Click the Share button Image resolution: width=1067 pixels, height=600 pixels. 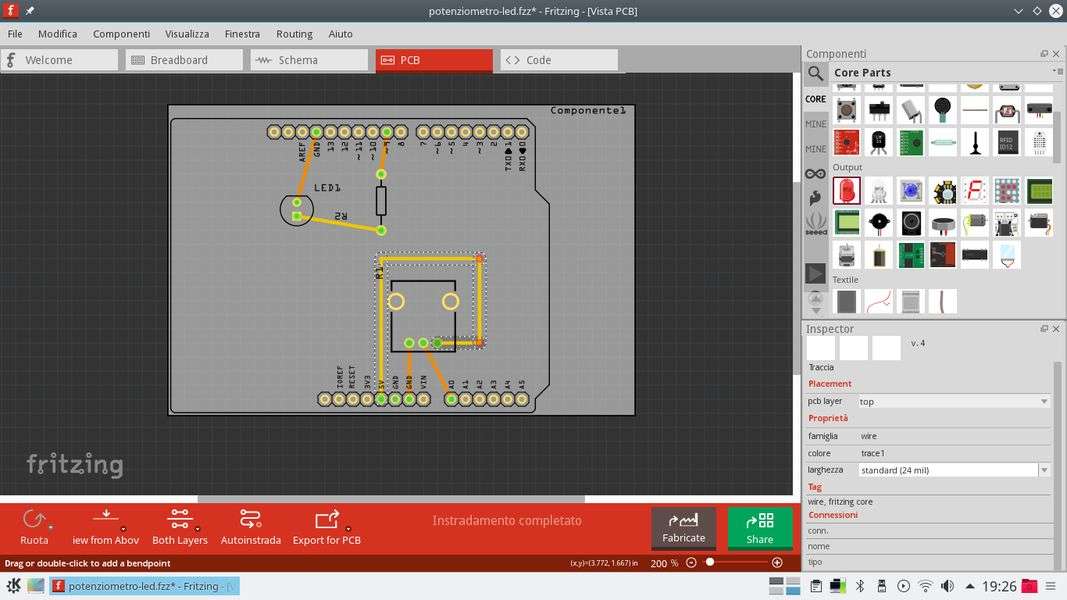pos(759,528)
